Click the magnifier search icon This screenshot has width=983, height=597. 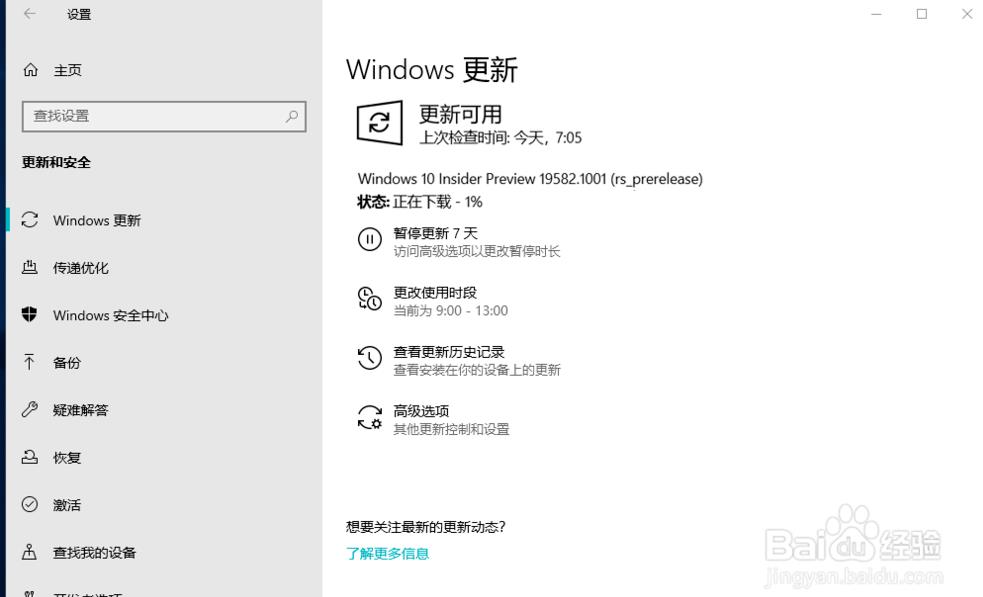point(292,116)
